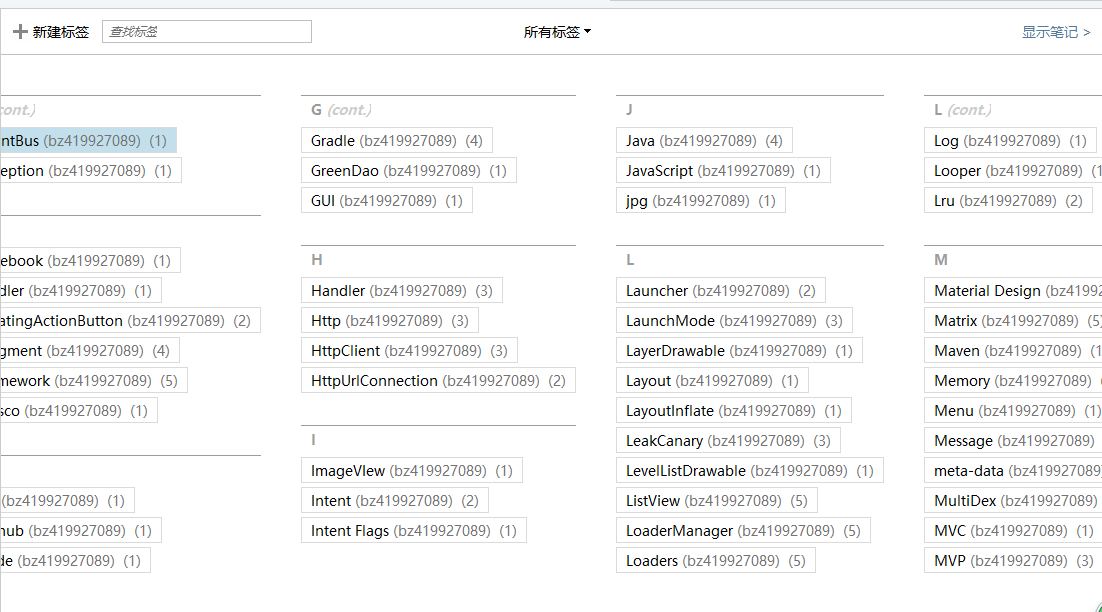Select the Http tag
Viewport: 1102px width, 612px height.
pos(389,321)
